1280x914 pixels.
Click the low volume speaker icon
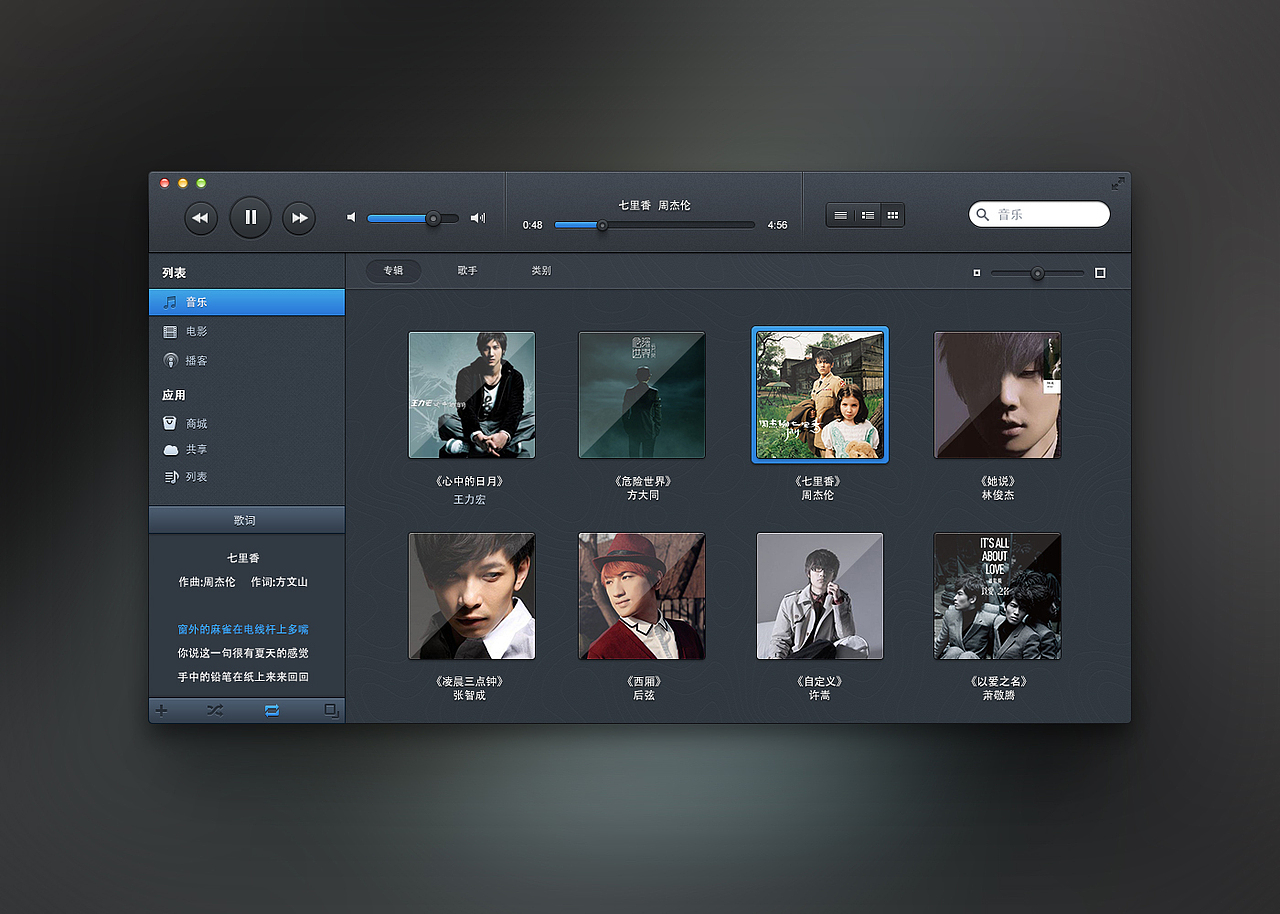coord(351,217)
